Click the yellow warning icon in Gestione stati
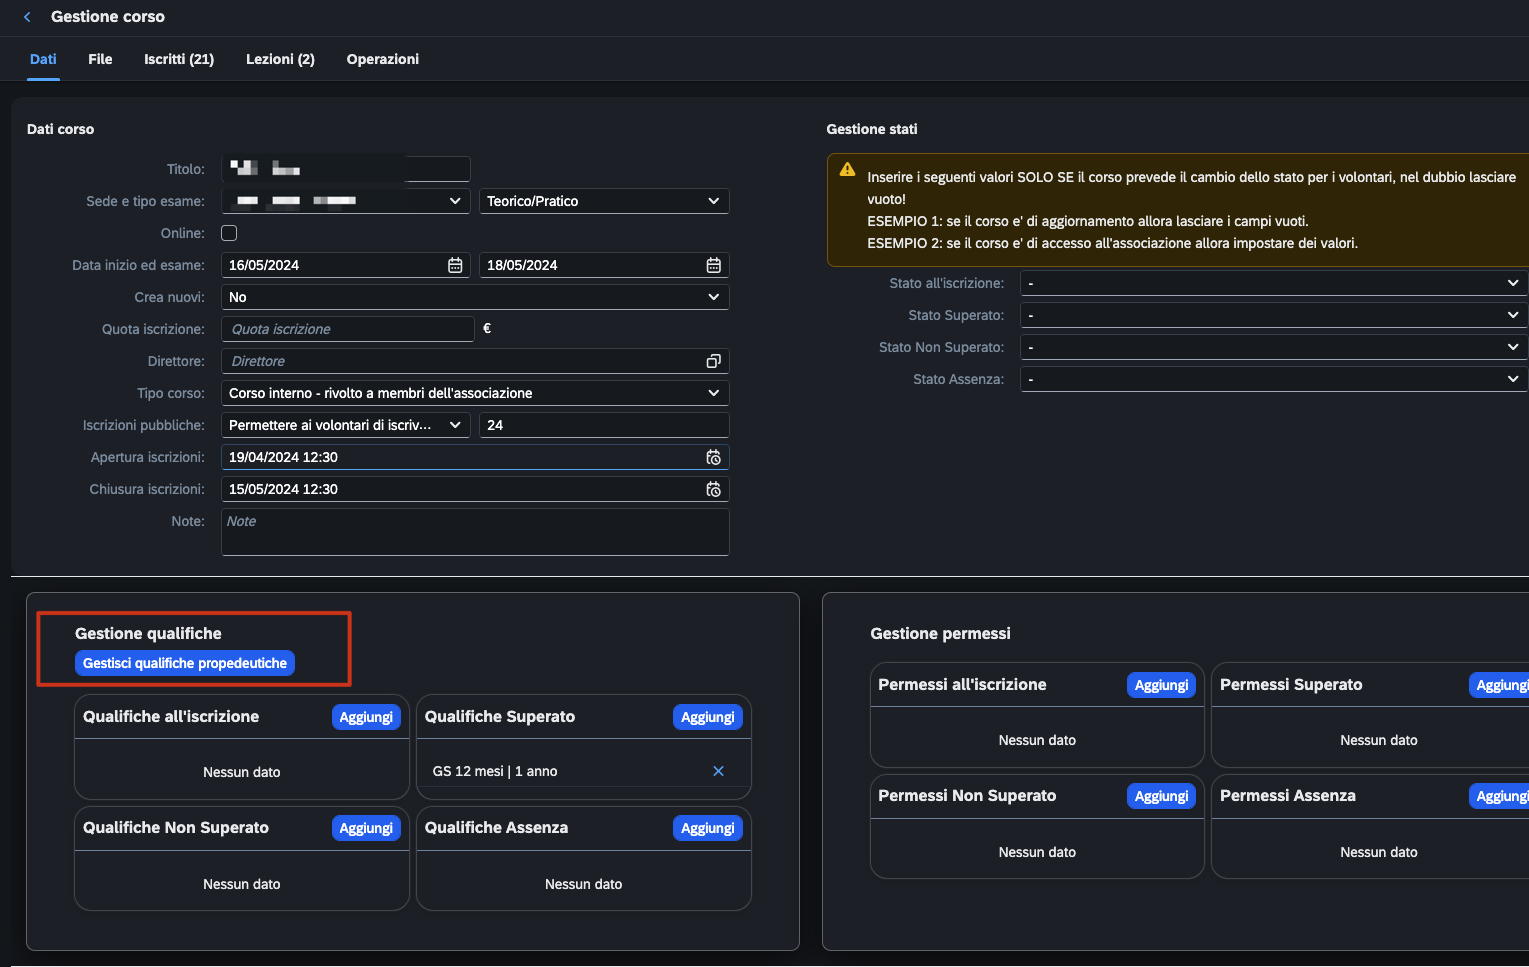The width and height of the screenshot is (1529, 967). (x=847, y=170)
